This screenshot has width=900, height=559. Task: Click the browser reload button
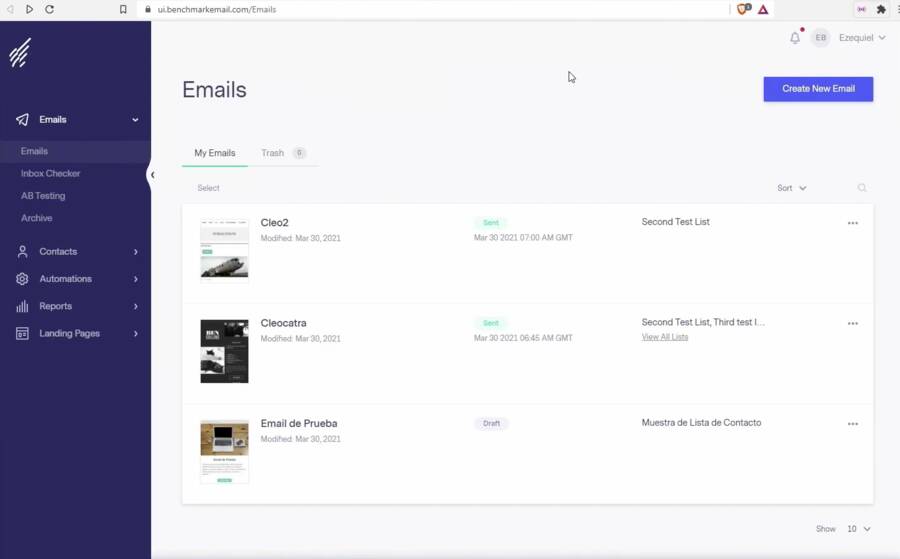pyautogui.click(x=50, y=9)
